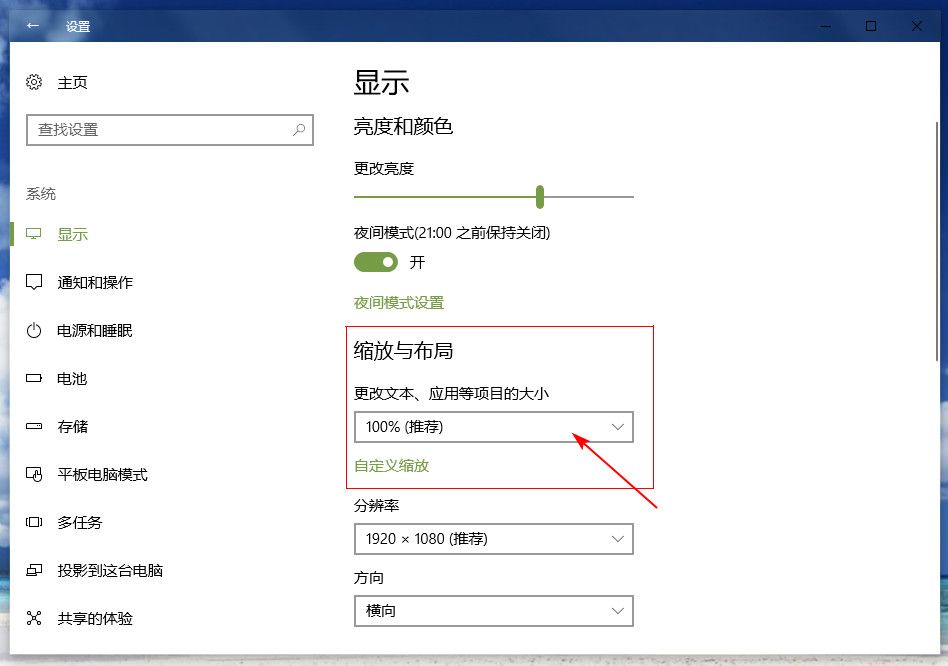Screen dimensions: 948x666
Task: Close the 设置 window
Action: (917, 26)
